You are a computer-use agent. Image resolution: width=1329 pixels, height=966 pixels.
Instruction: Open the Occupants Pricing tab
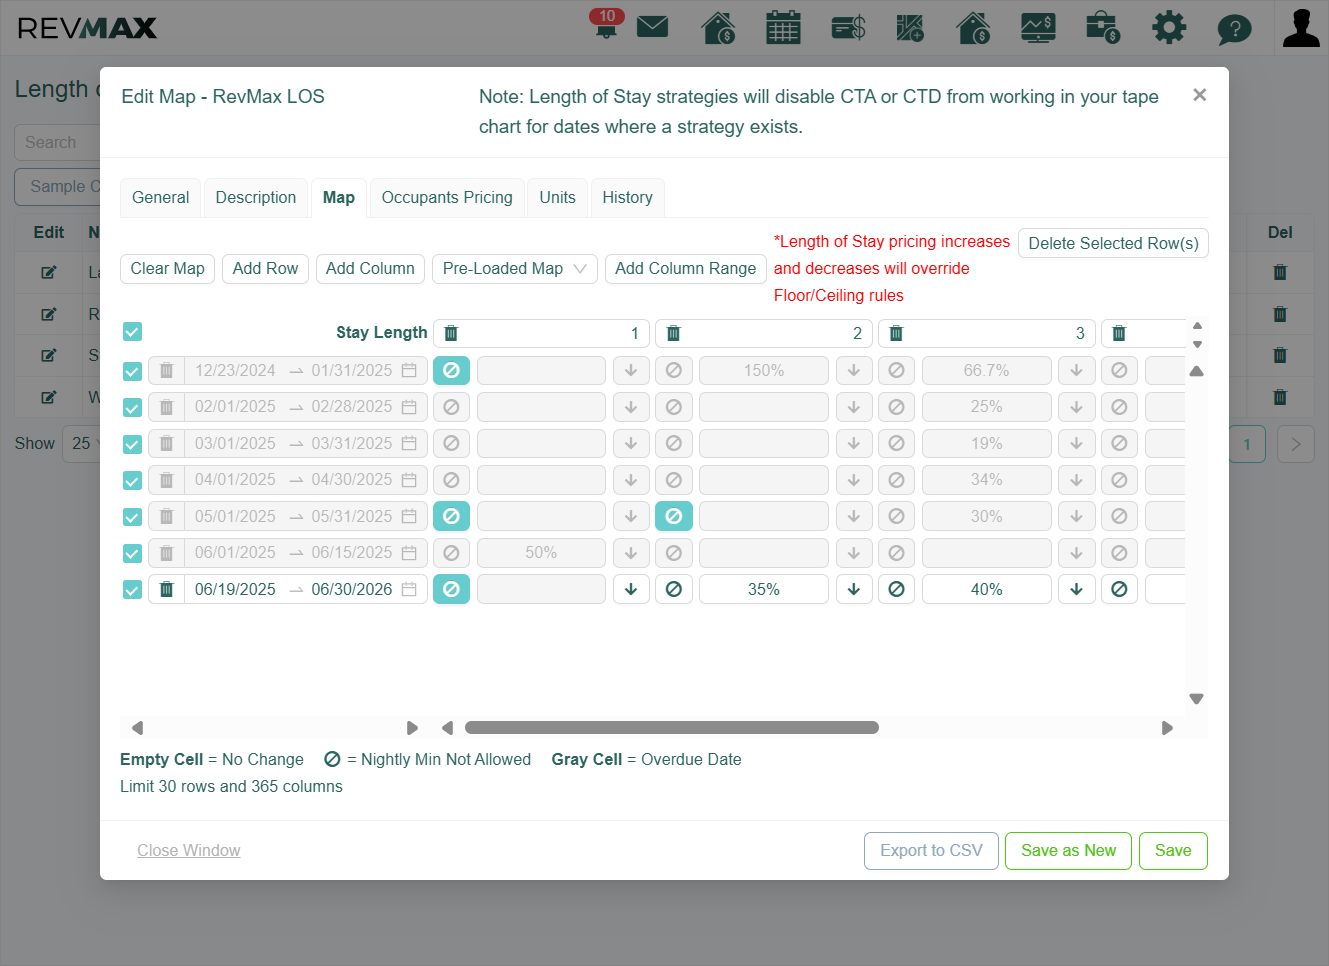click(x=447, y=198)
